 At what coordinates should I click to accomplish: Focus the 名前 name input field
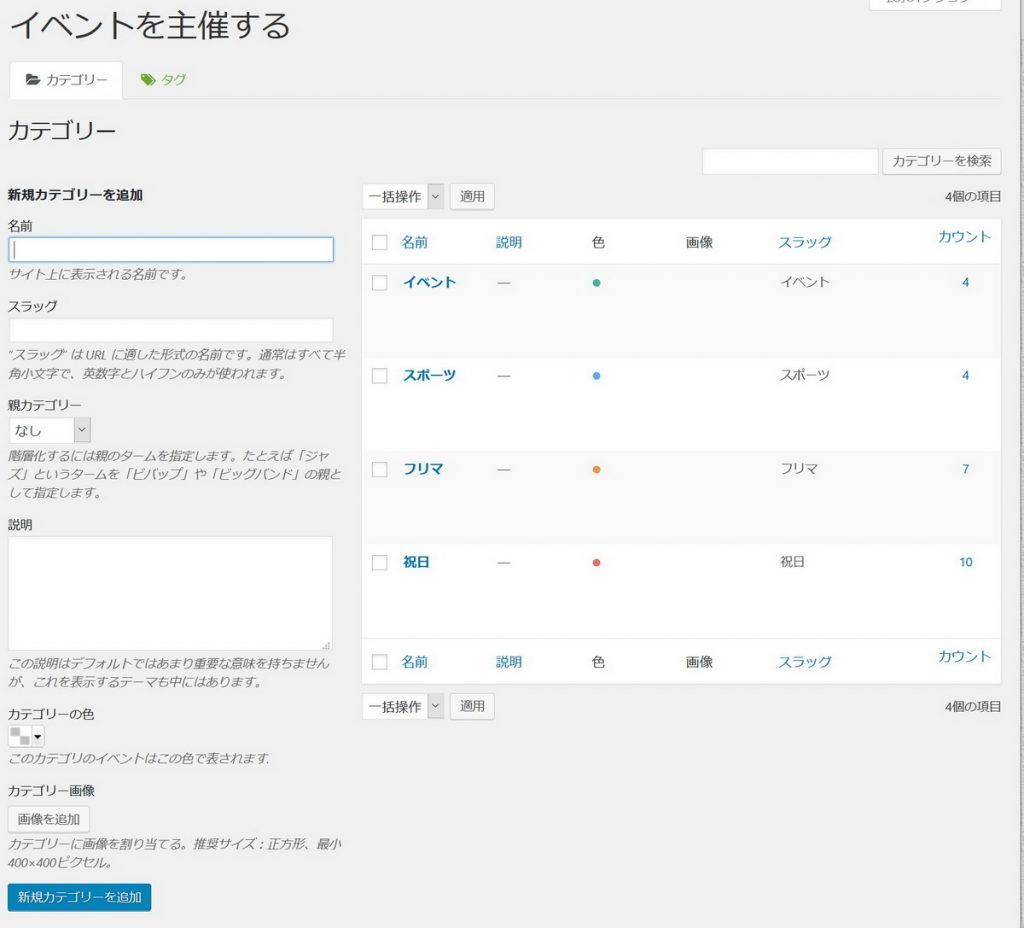pyautogui.click(x=171, y=250)
